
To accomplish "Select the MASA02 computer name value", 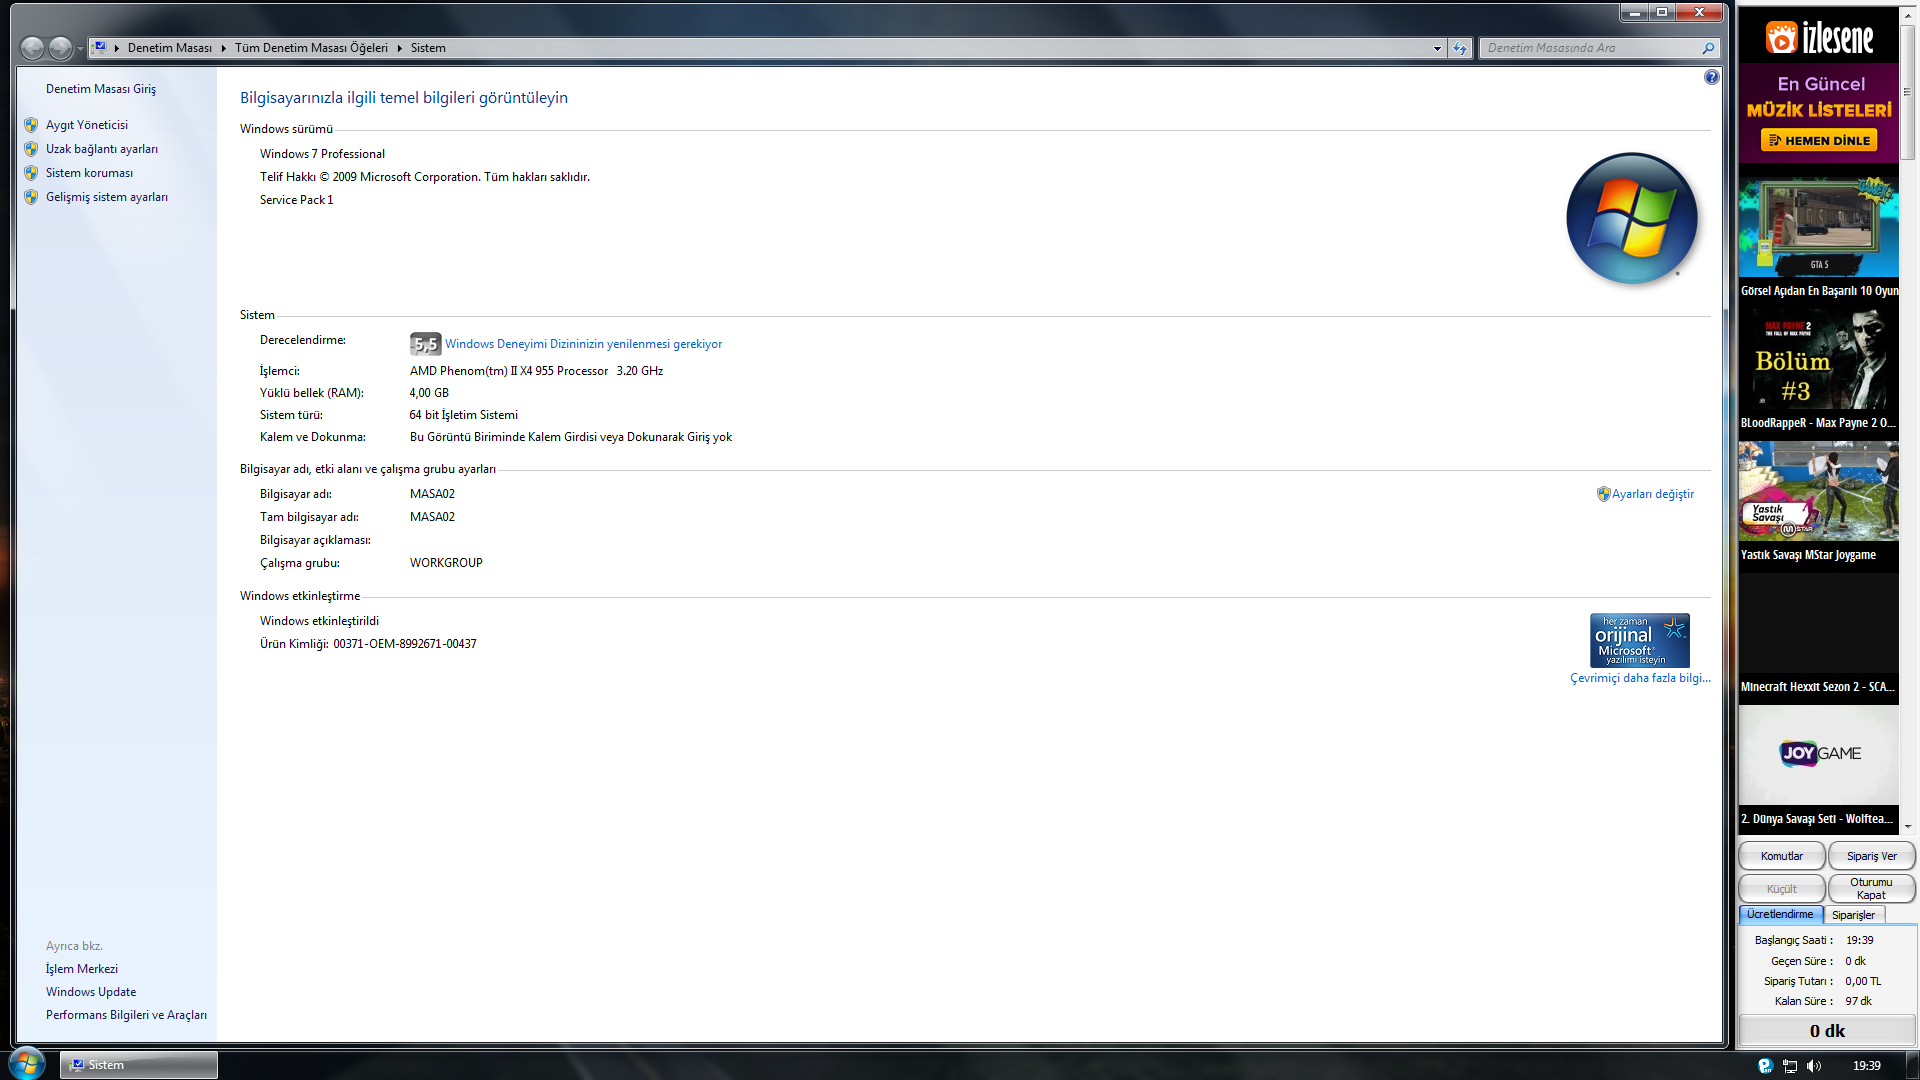I will tap(432, 494).
